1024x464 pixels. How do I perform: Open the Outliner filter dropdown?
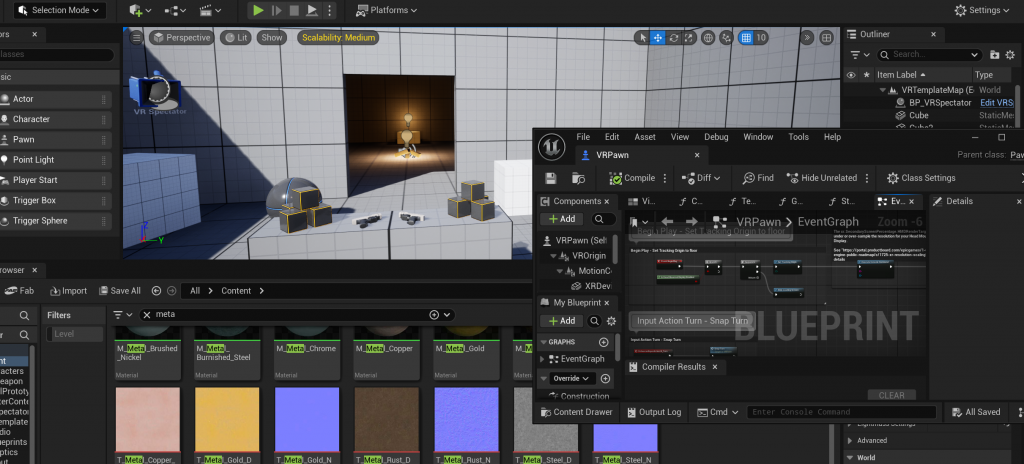(860, 55)
